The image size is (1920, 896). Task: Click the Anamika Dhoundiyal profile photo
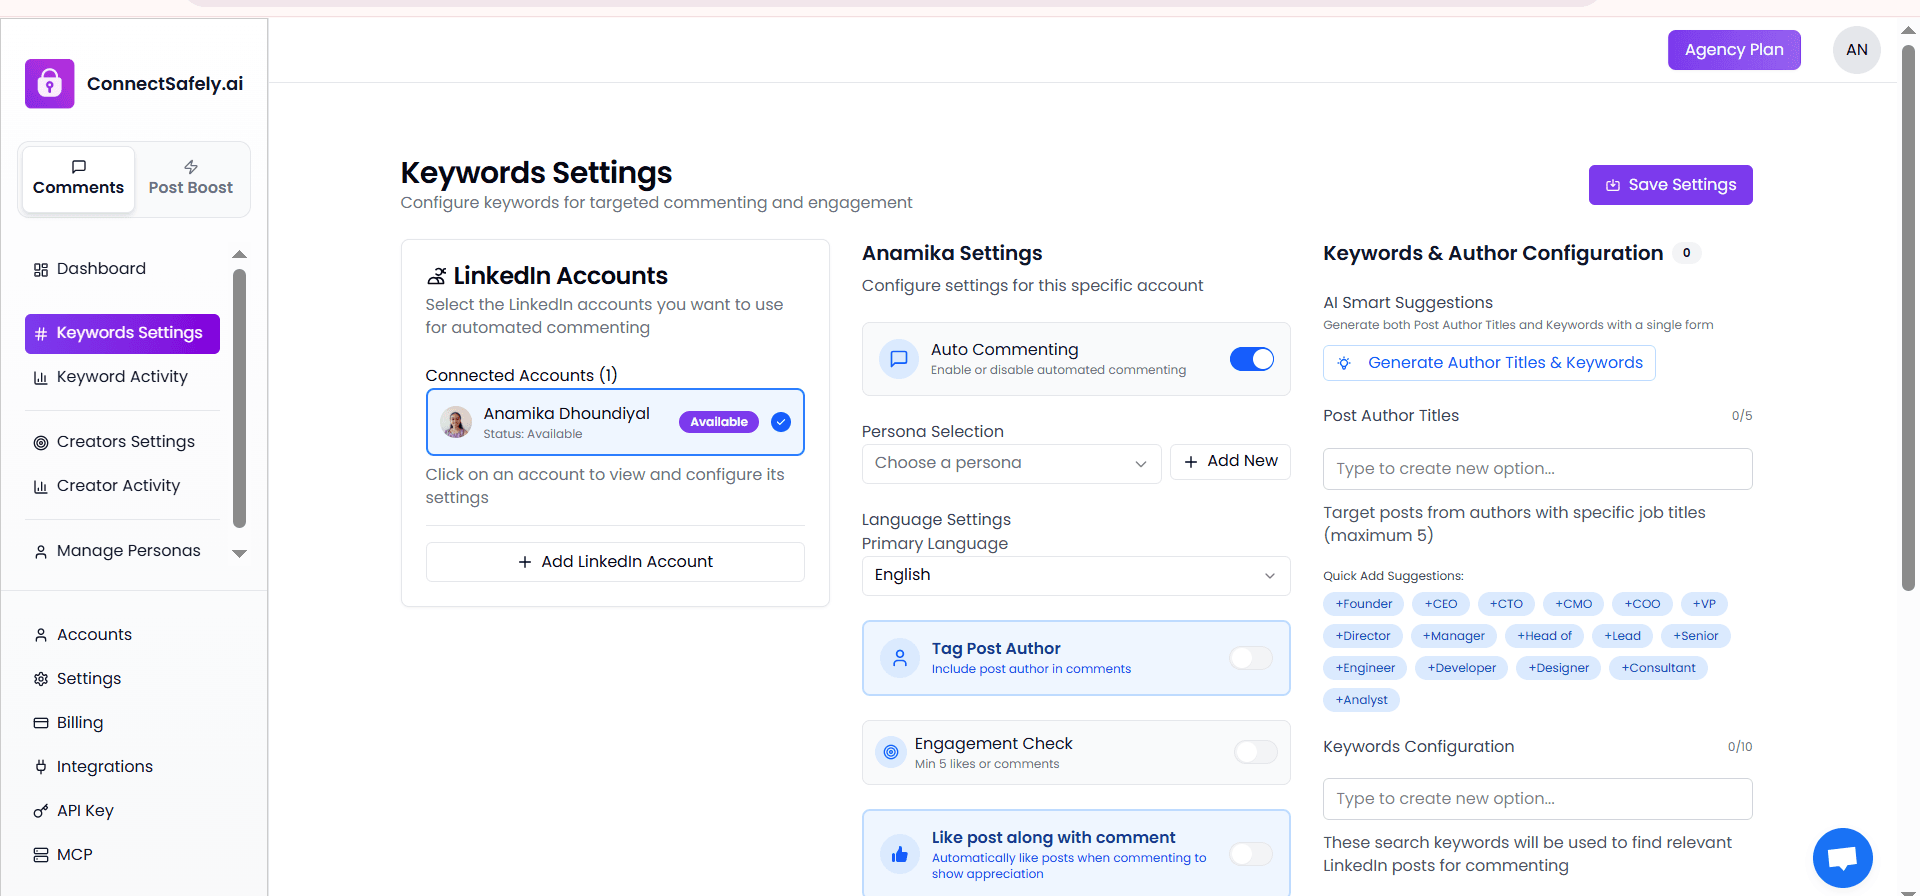click(457, 422)
